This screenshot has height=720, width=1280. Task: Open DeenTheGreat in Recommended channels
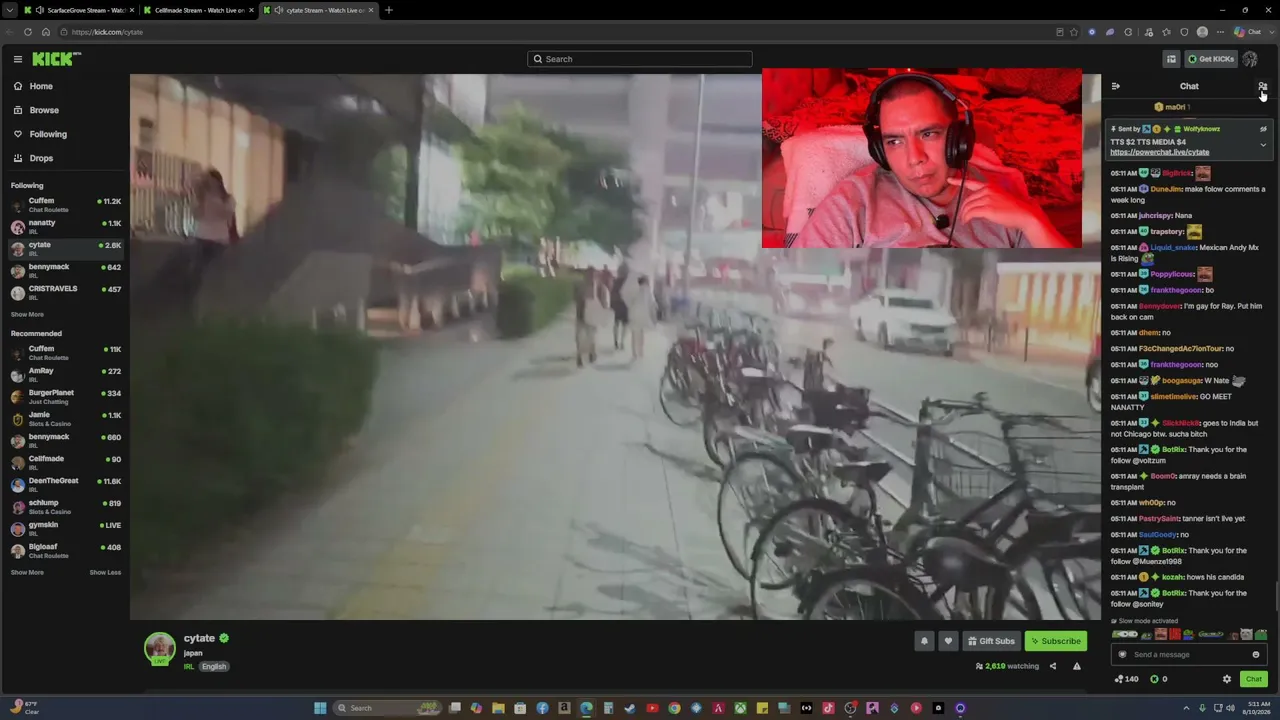pyautogui.click(x=66, y=485)
